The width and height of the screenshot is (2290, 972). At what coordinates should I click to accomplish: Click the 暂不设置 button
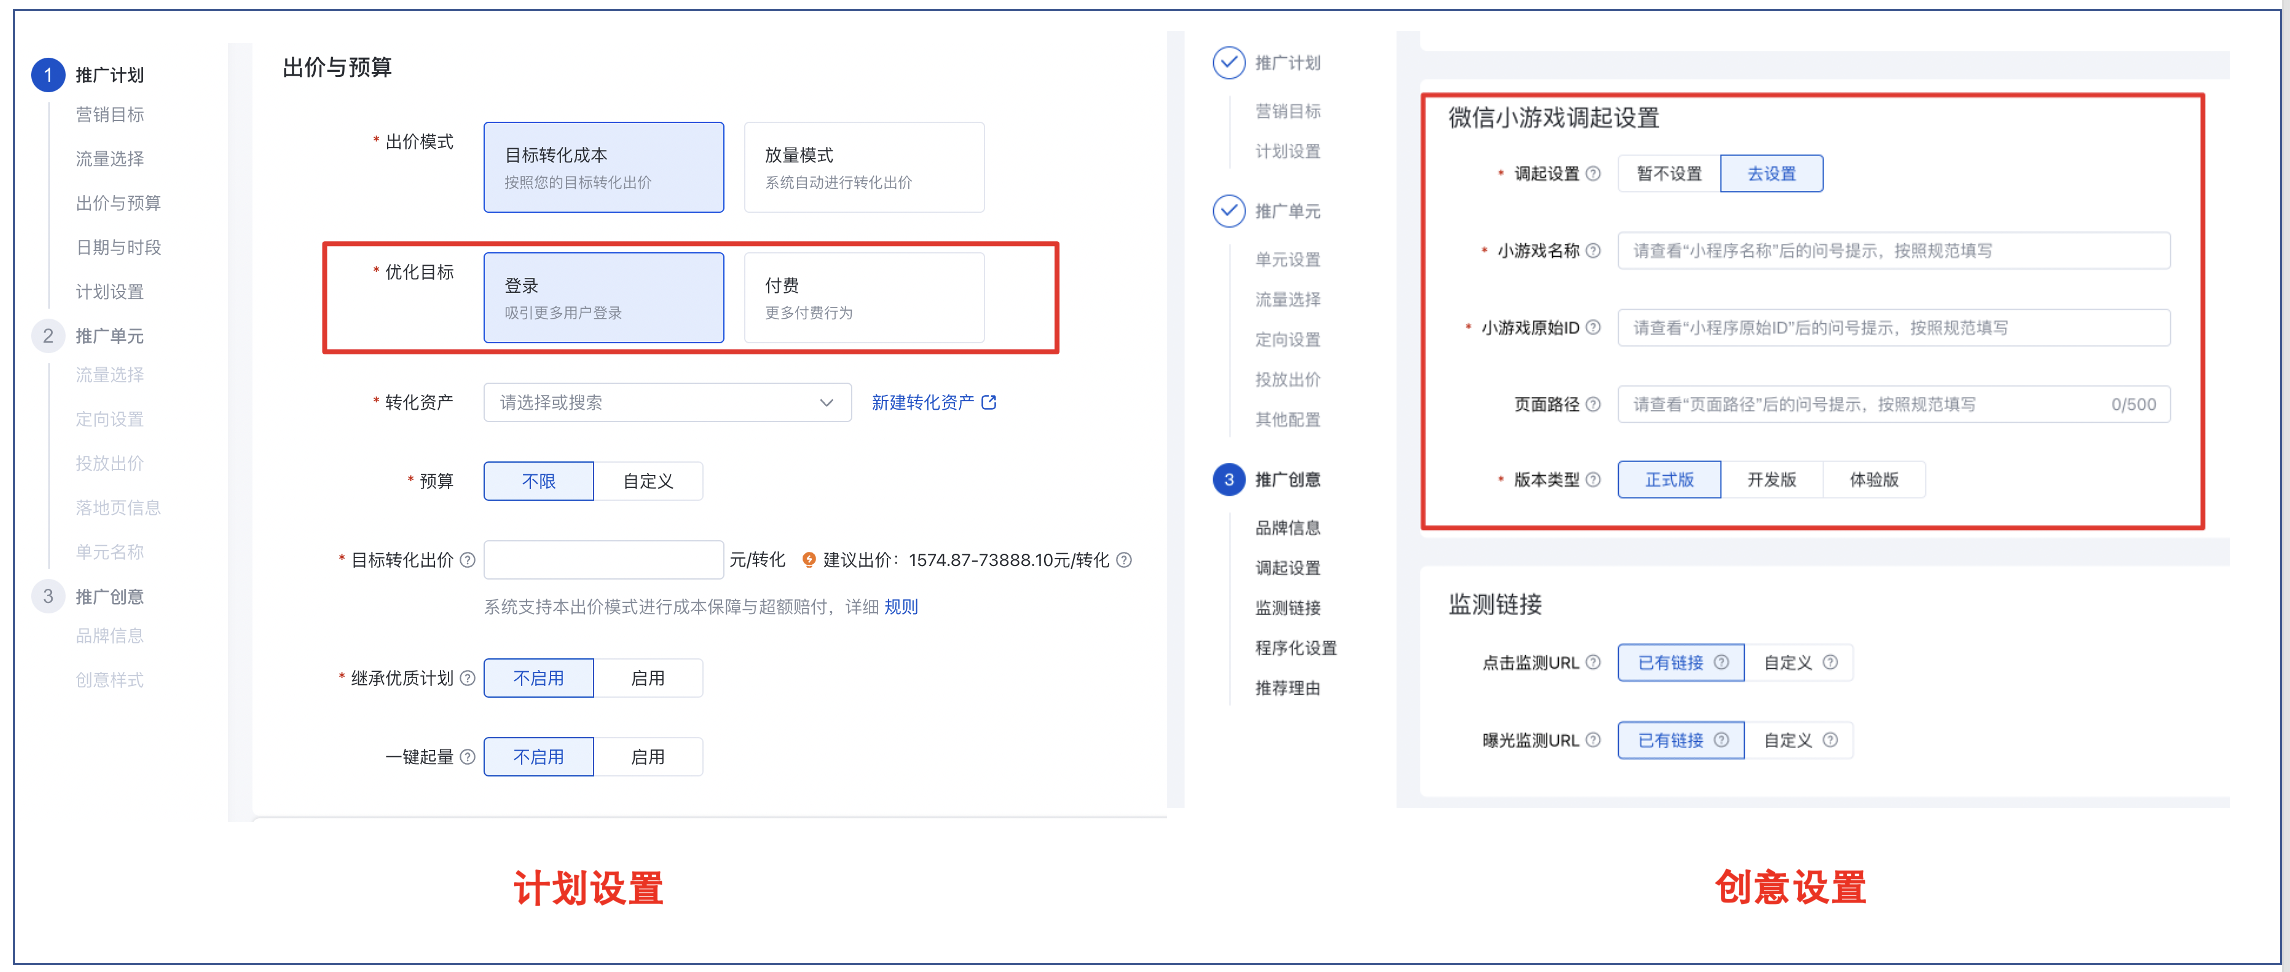[x=1668, y=174]
